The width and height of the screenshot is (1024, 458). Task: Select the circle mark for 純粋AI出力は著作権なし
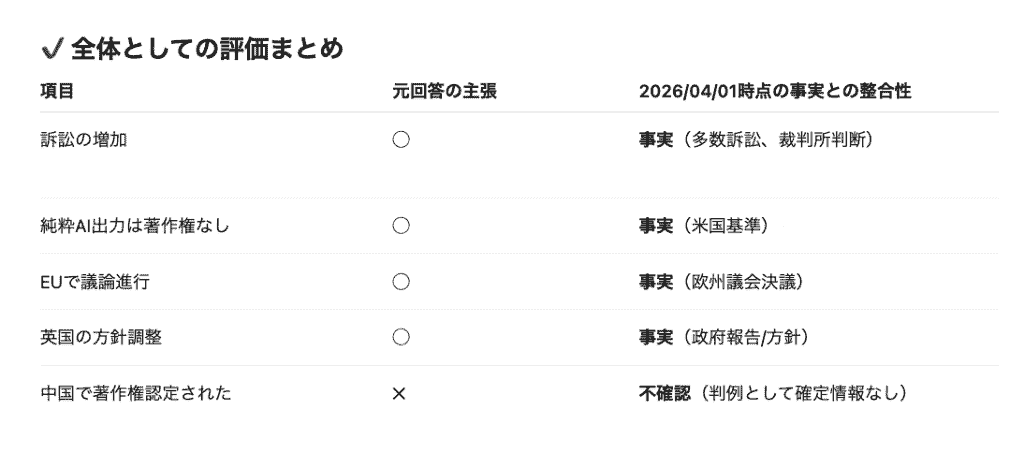(x=401, y=226)
